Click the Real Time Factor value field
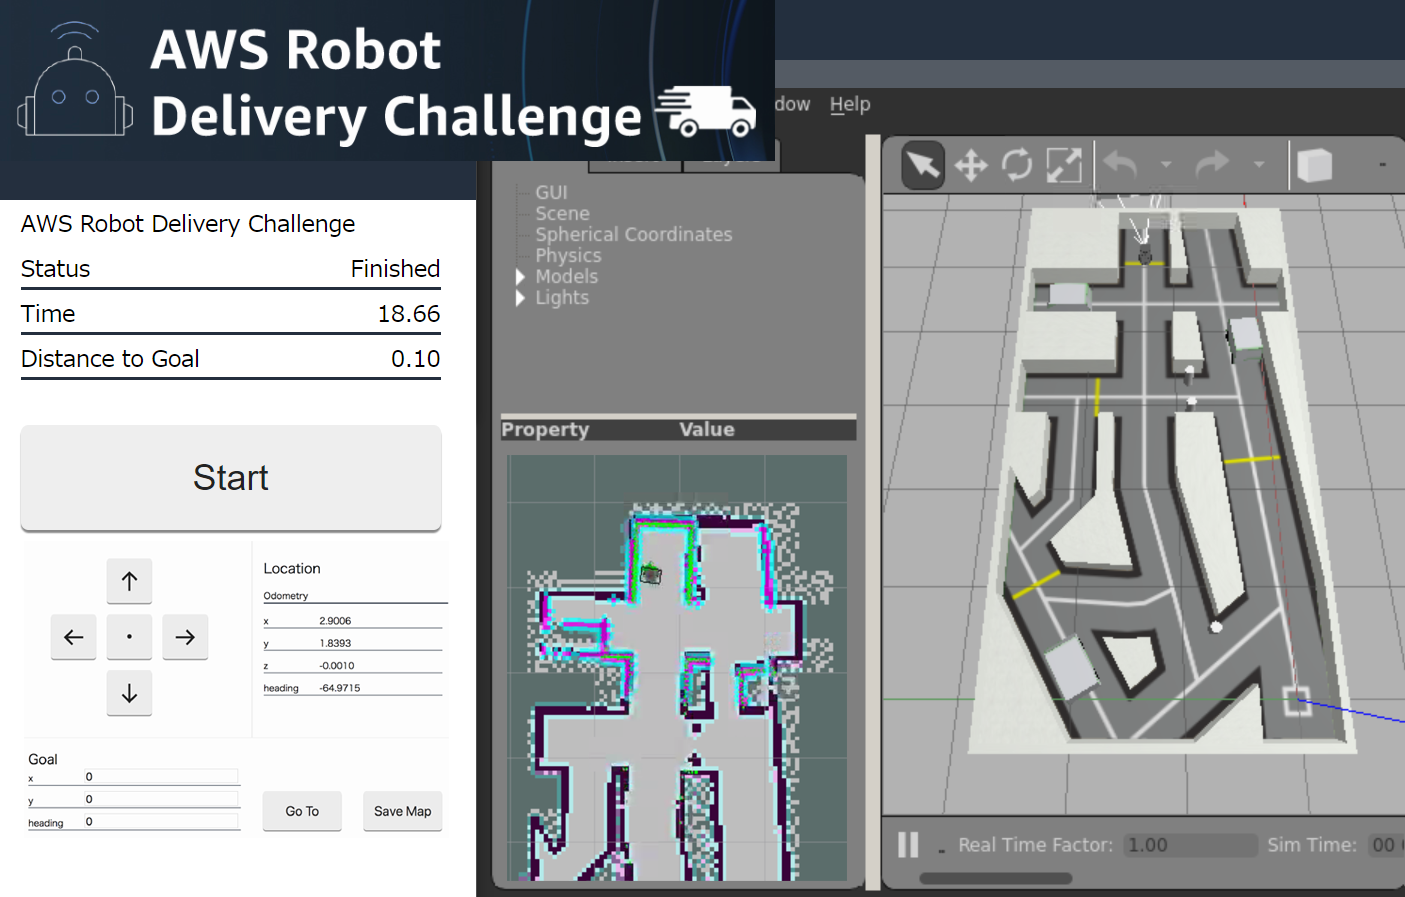 click(x=1190, y=845)
